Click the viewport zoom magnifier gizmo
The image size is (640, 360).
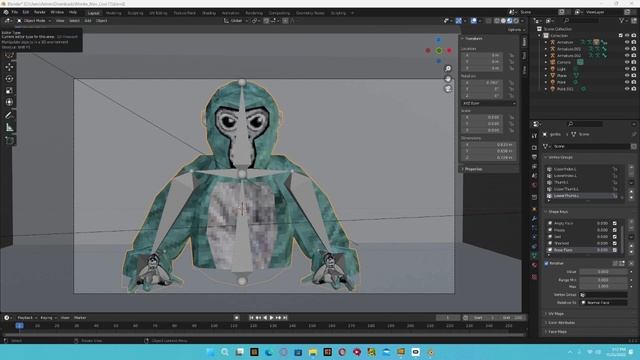coord(448,69)
